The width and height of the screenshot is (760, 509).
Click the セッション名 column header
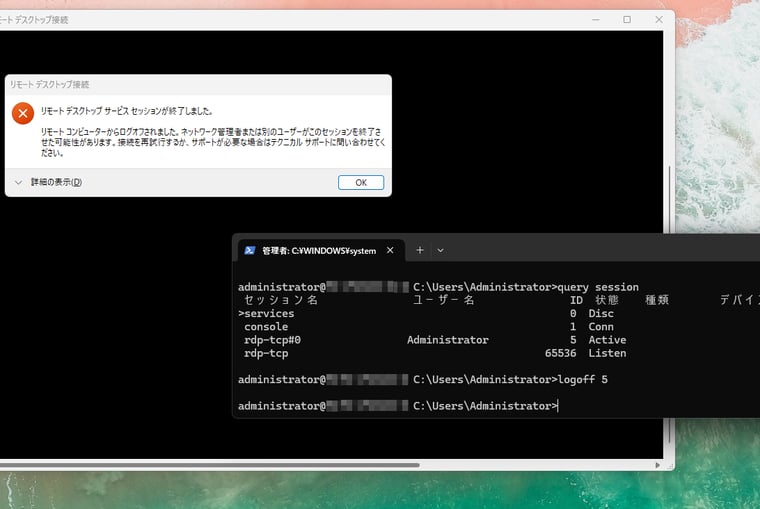281,300
